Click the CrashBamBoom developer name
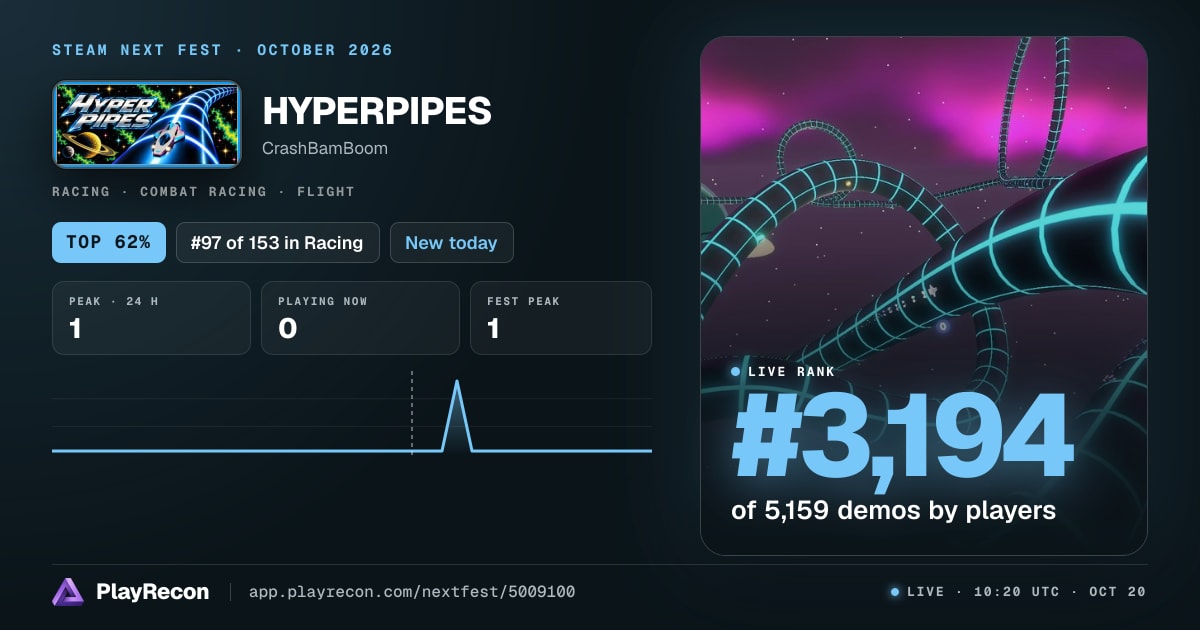The width and height of the screenshot is (1200, 630). click(x=325, y=149)
